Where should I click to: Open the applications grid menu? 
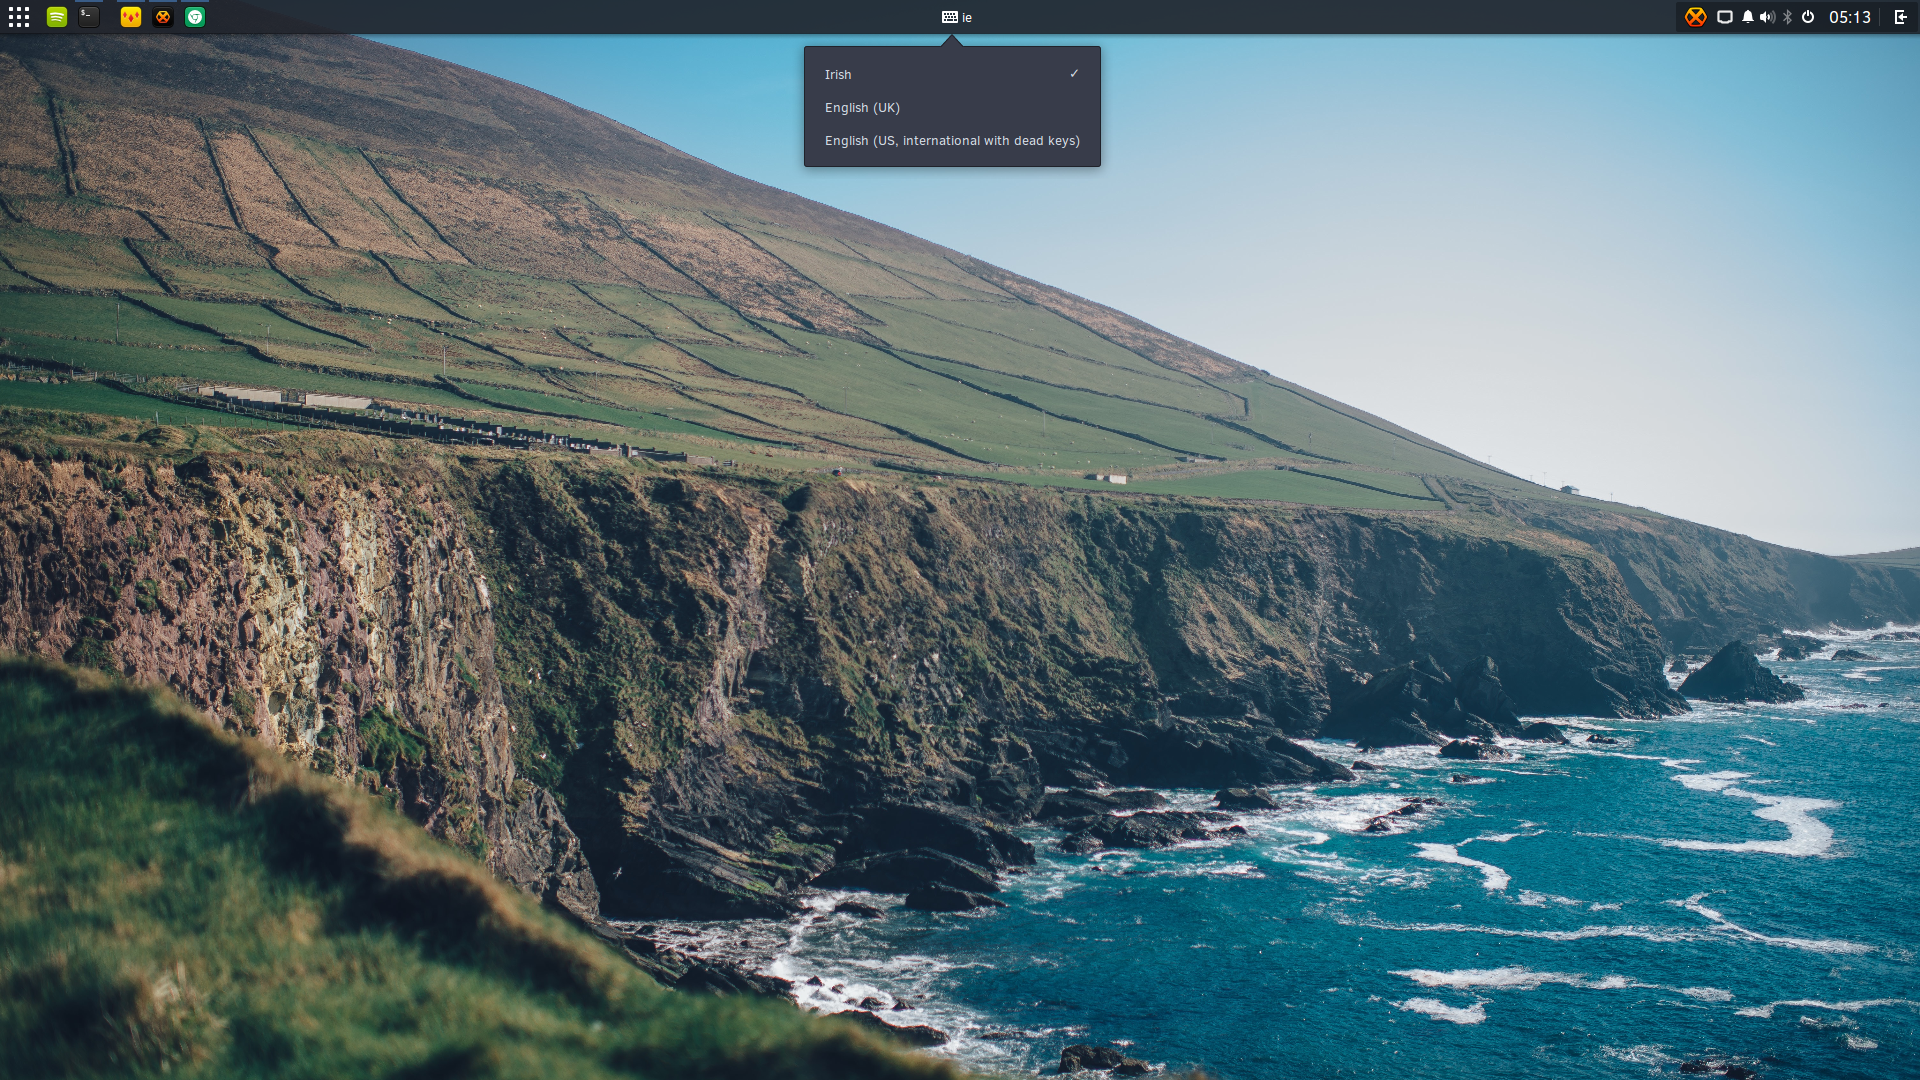coord(19,17)
